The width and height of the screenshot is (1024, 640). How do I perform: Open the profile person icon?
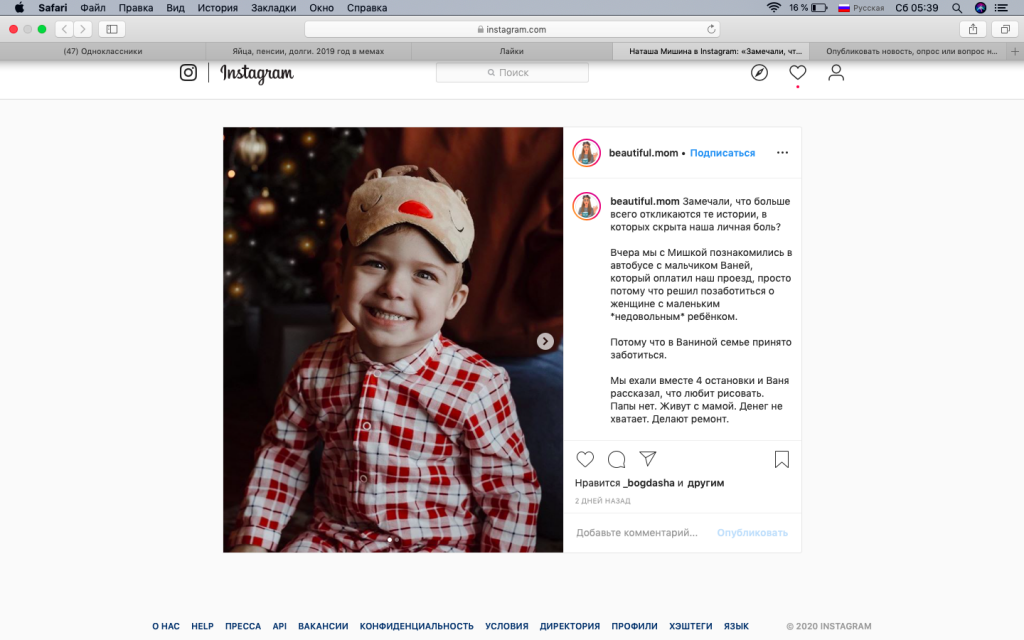tap(836, 73)
